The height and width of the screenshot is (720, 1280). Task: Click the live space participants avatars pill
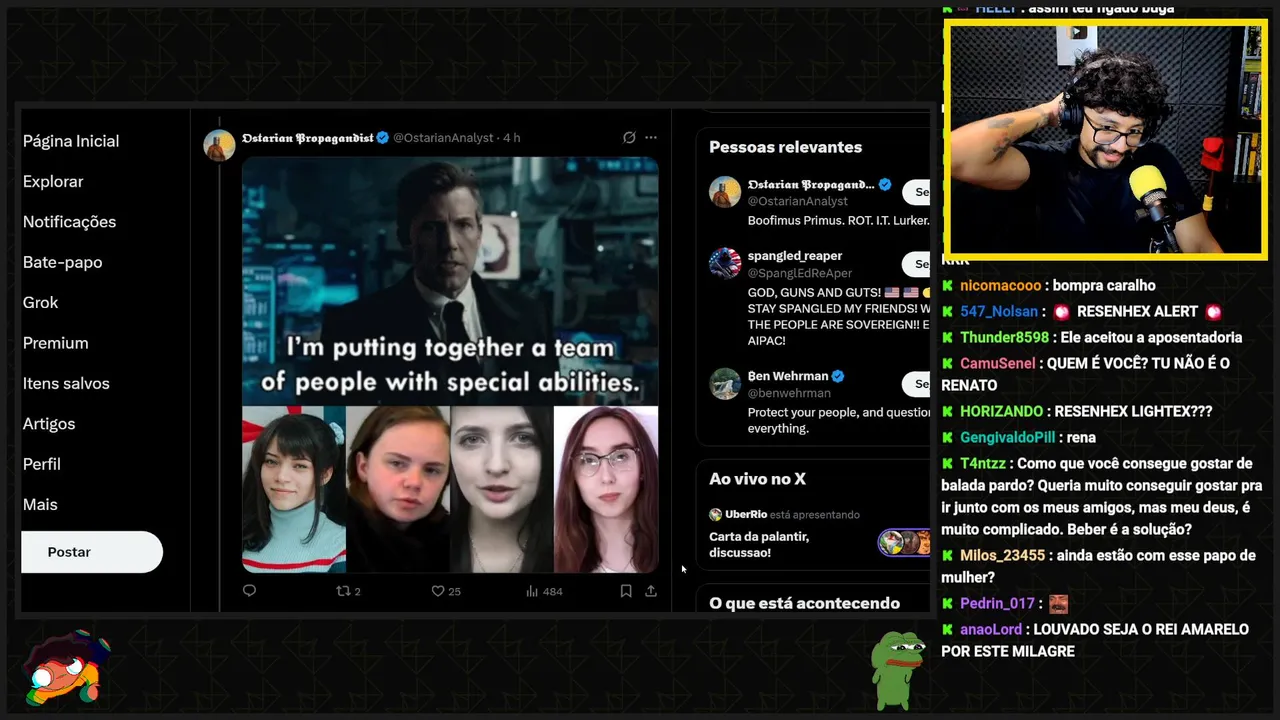coord(905,542)
